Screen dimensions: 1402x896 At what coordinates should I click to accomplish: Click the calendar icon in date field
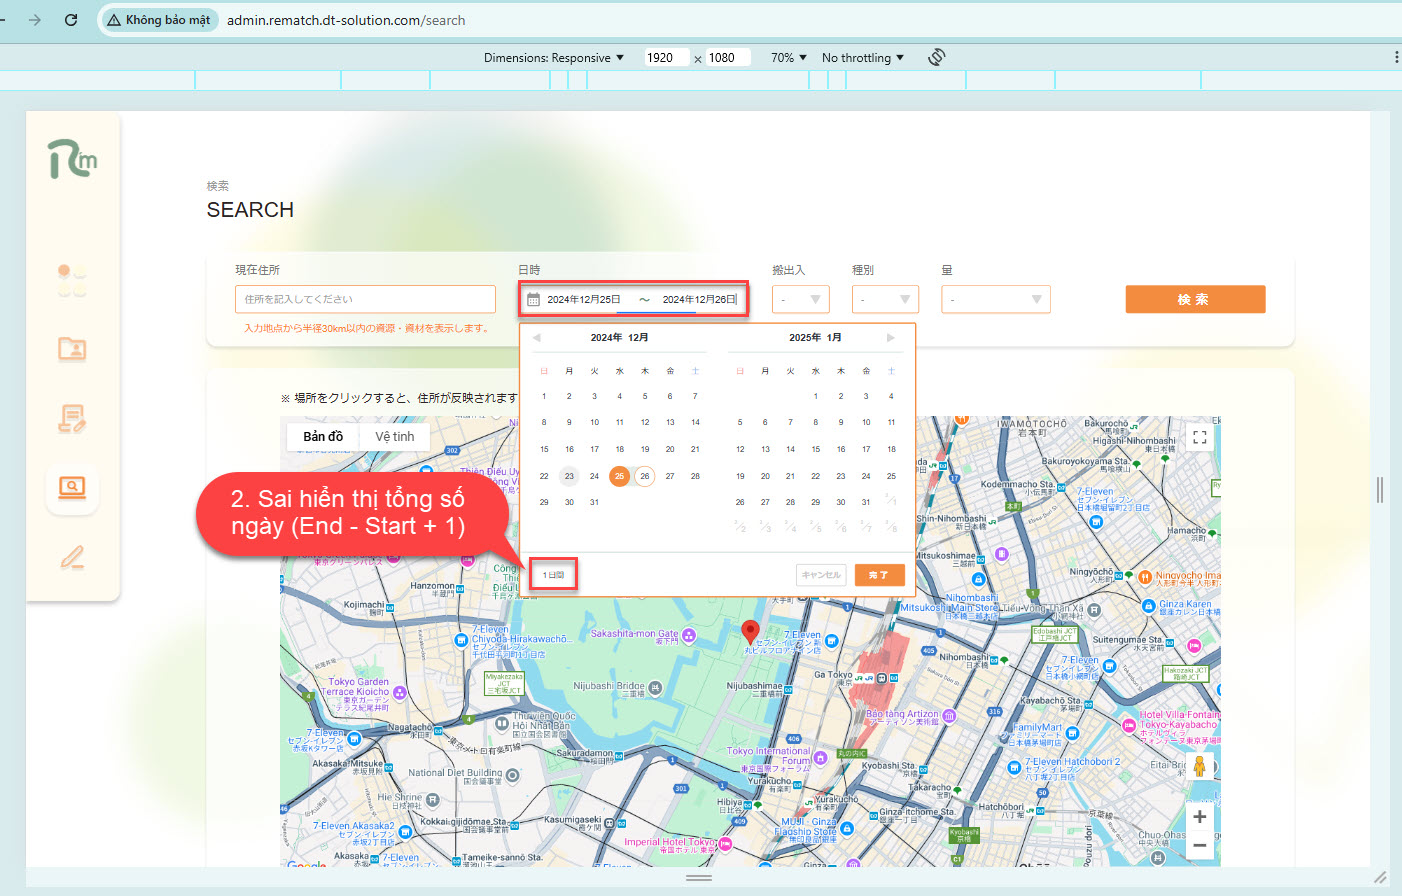pyautogui.click(x=534, y=299)
